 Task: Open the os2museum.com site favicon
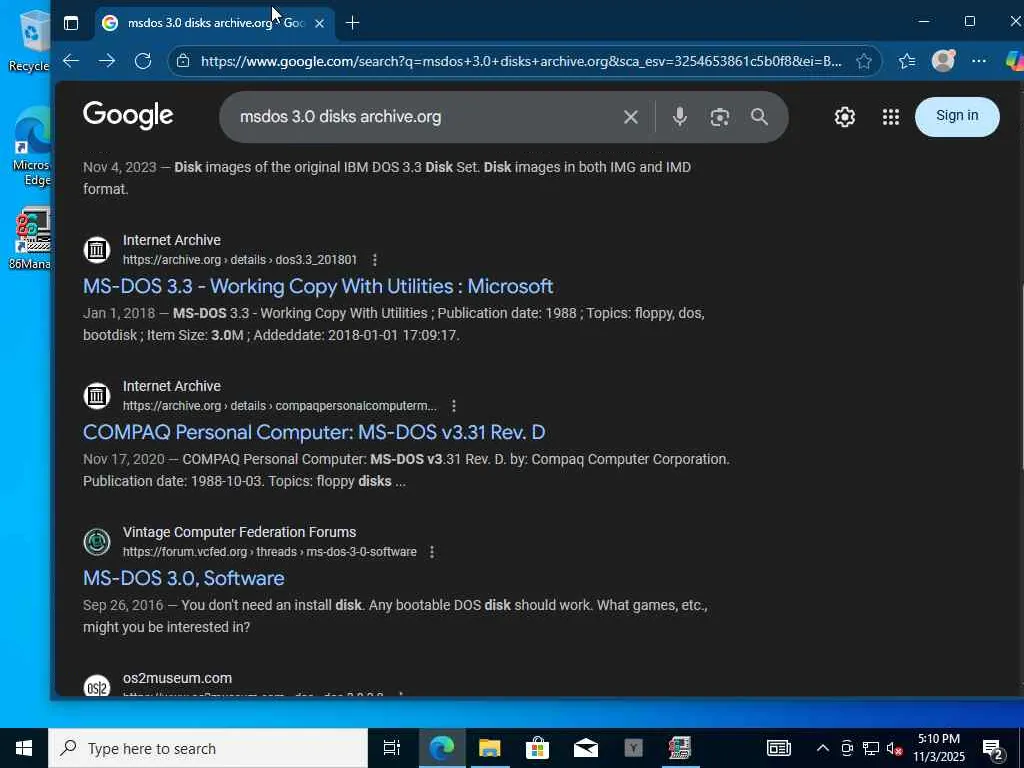point(97,686)
